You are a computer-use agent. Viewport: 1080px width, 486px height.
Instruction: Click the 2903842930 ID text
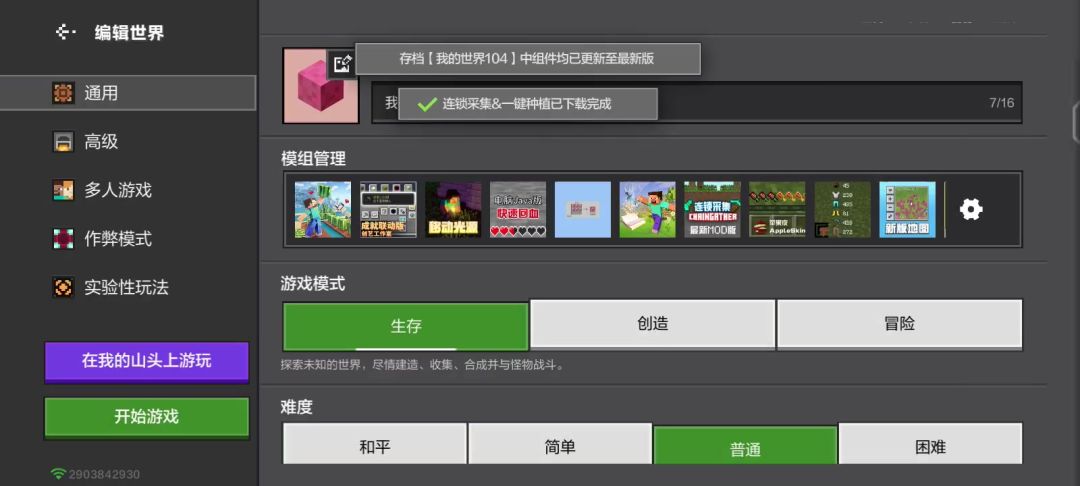pyautogui.click(x=104, y=474)
